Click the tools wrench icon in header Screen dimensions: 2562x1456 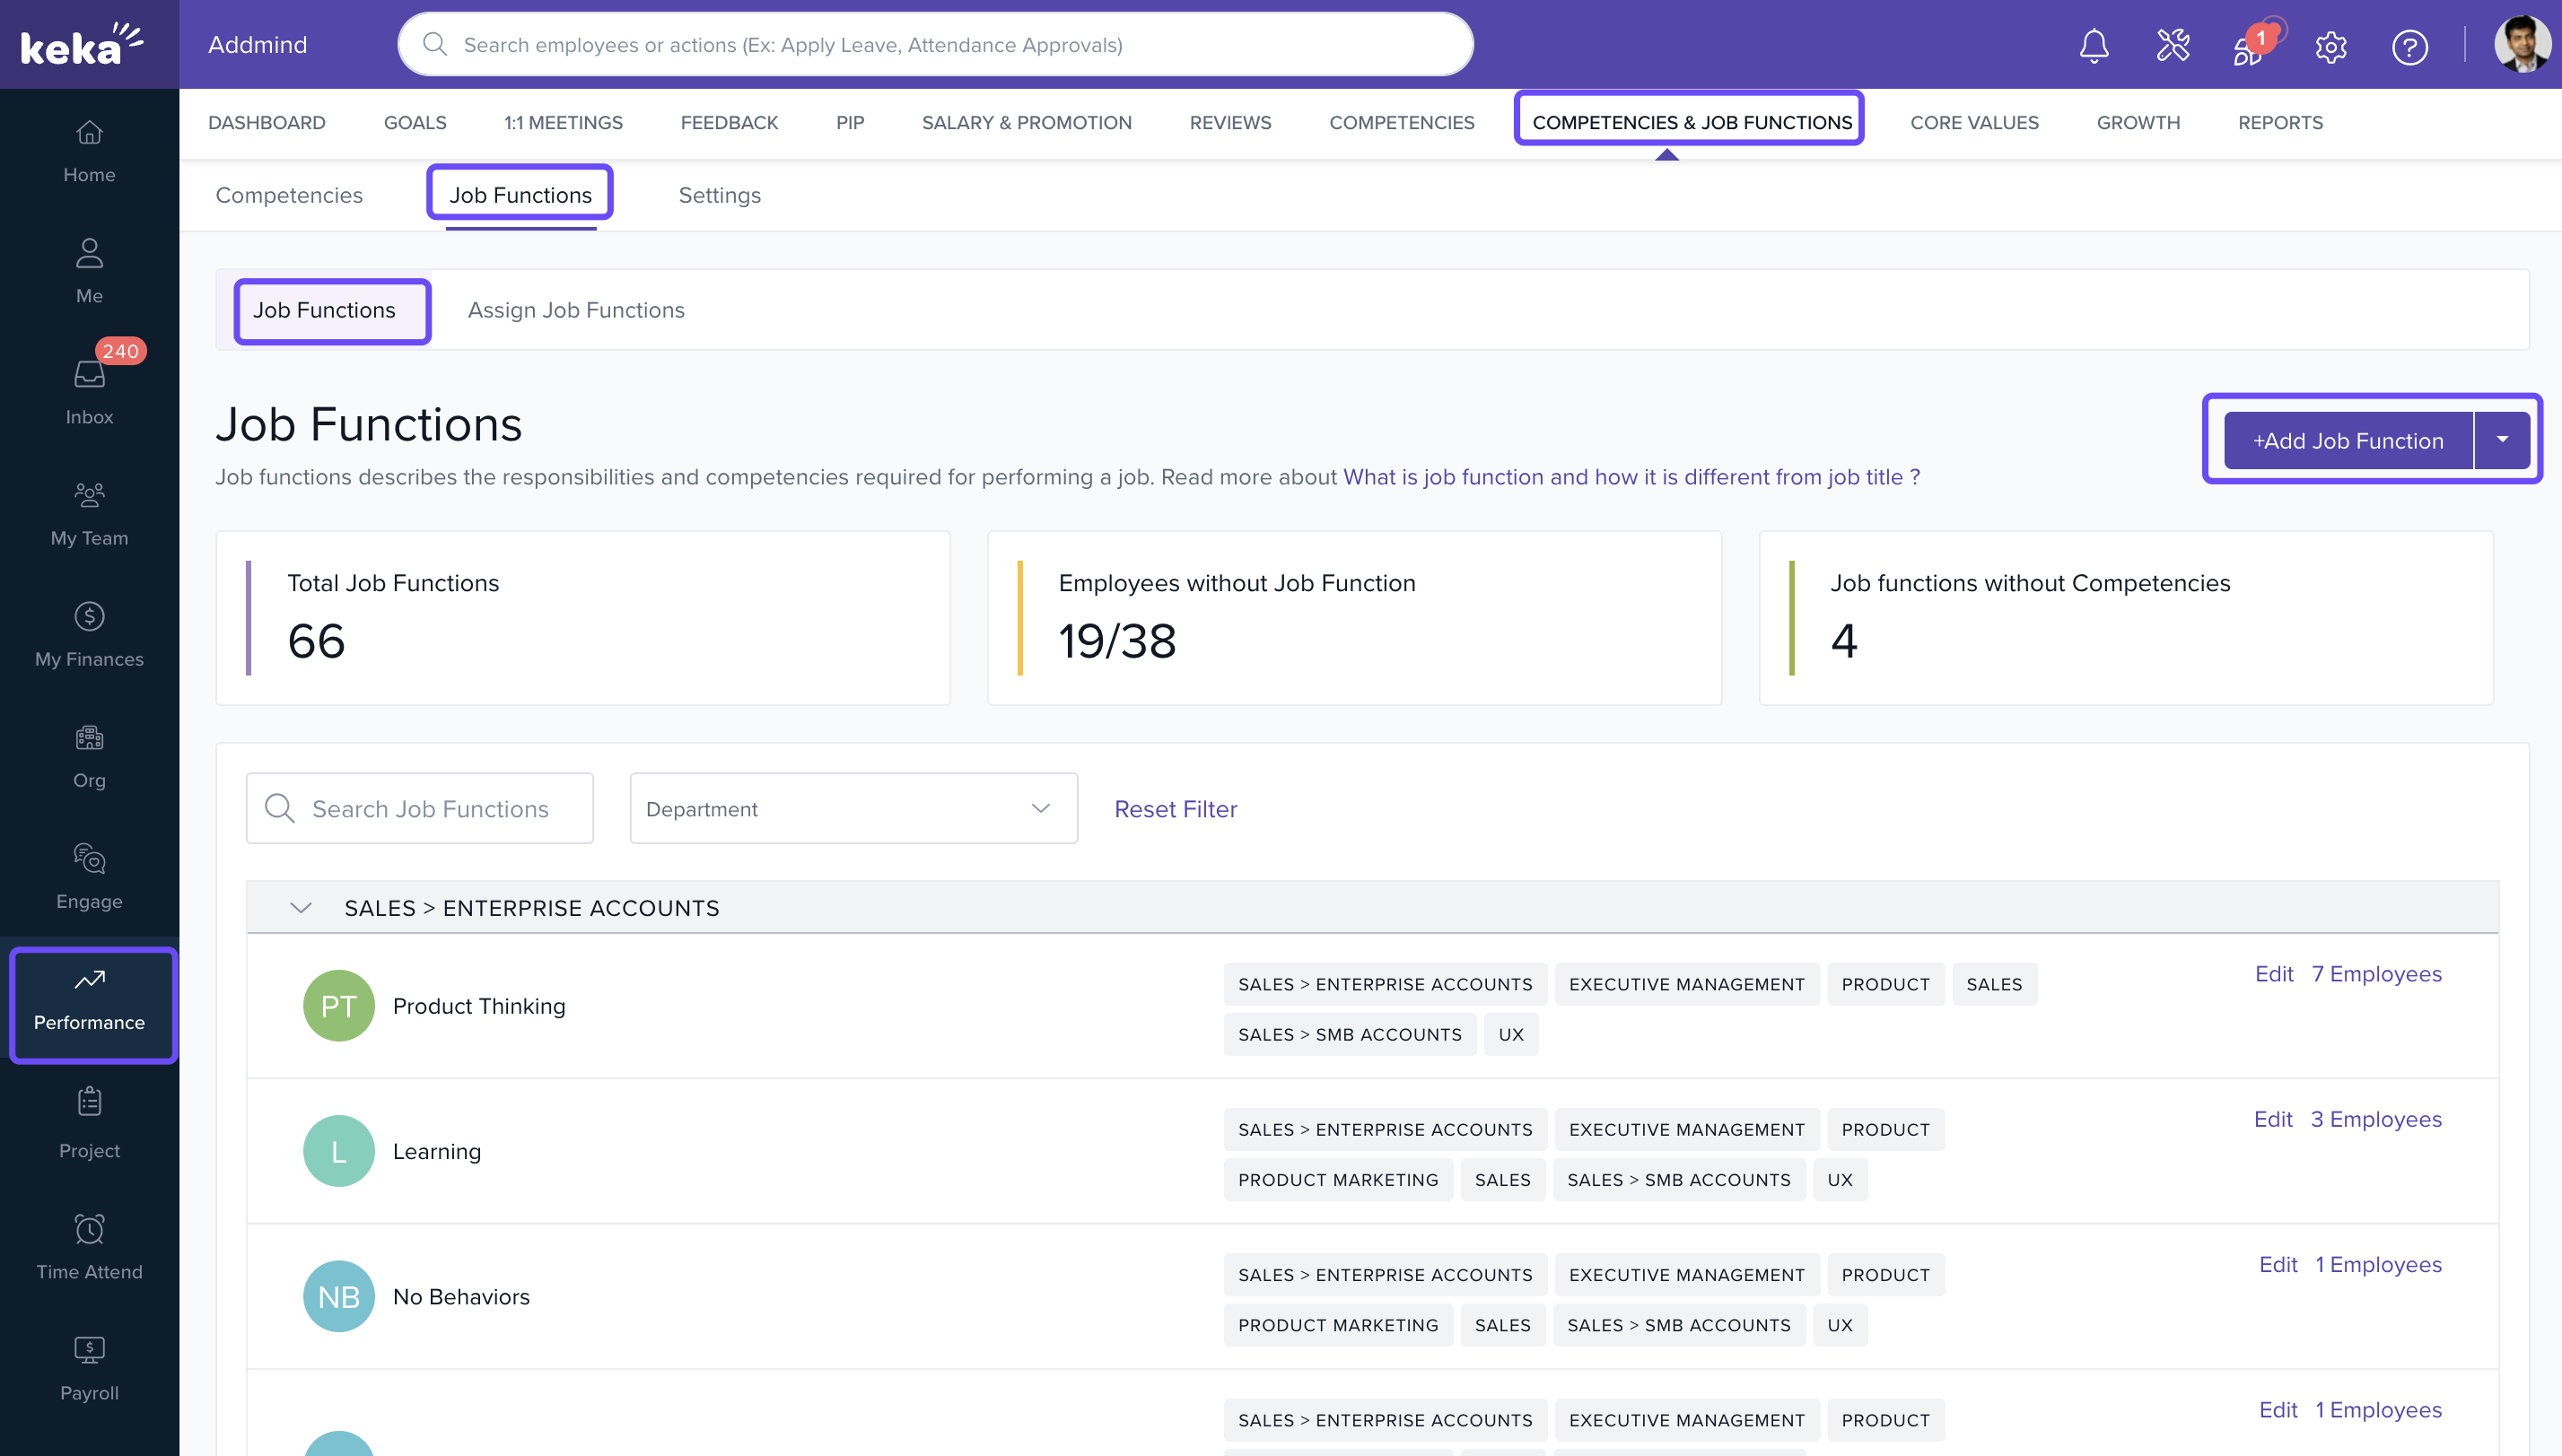point(2172,46)
